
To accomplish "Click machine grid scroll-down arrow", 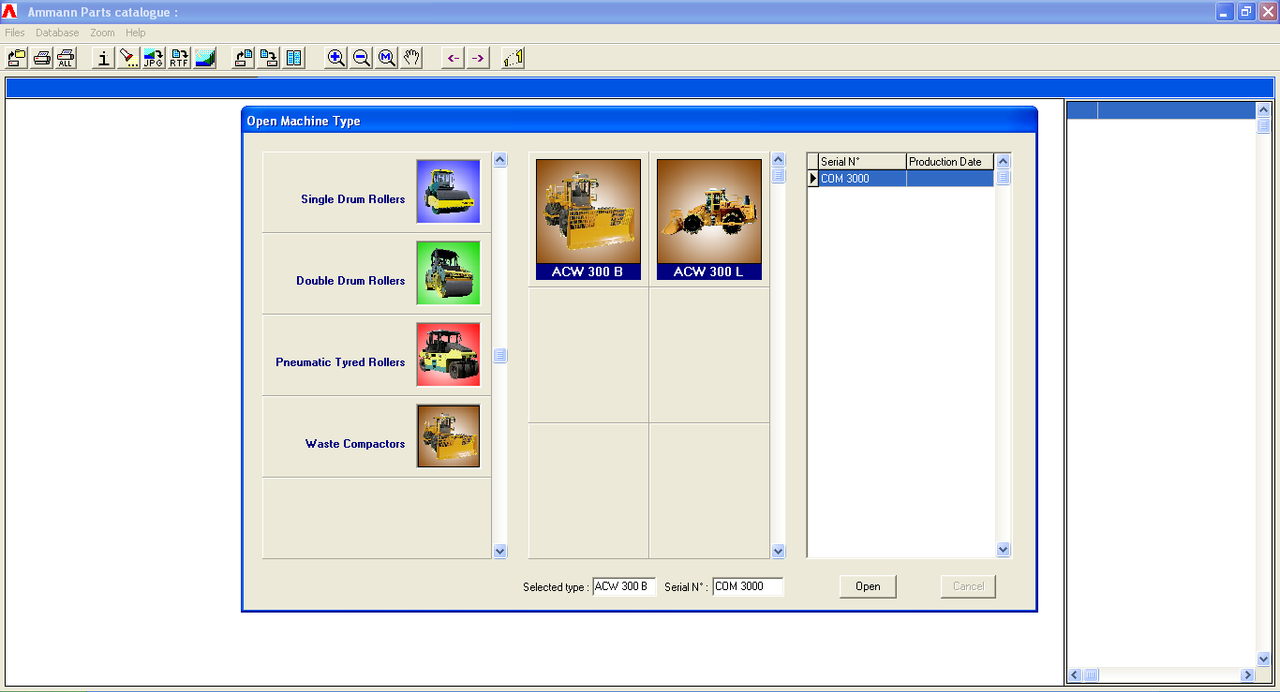I will [x=778, y=551].
